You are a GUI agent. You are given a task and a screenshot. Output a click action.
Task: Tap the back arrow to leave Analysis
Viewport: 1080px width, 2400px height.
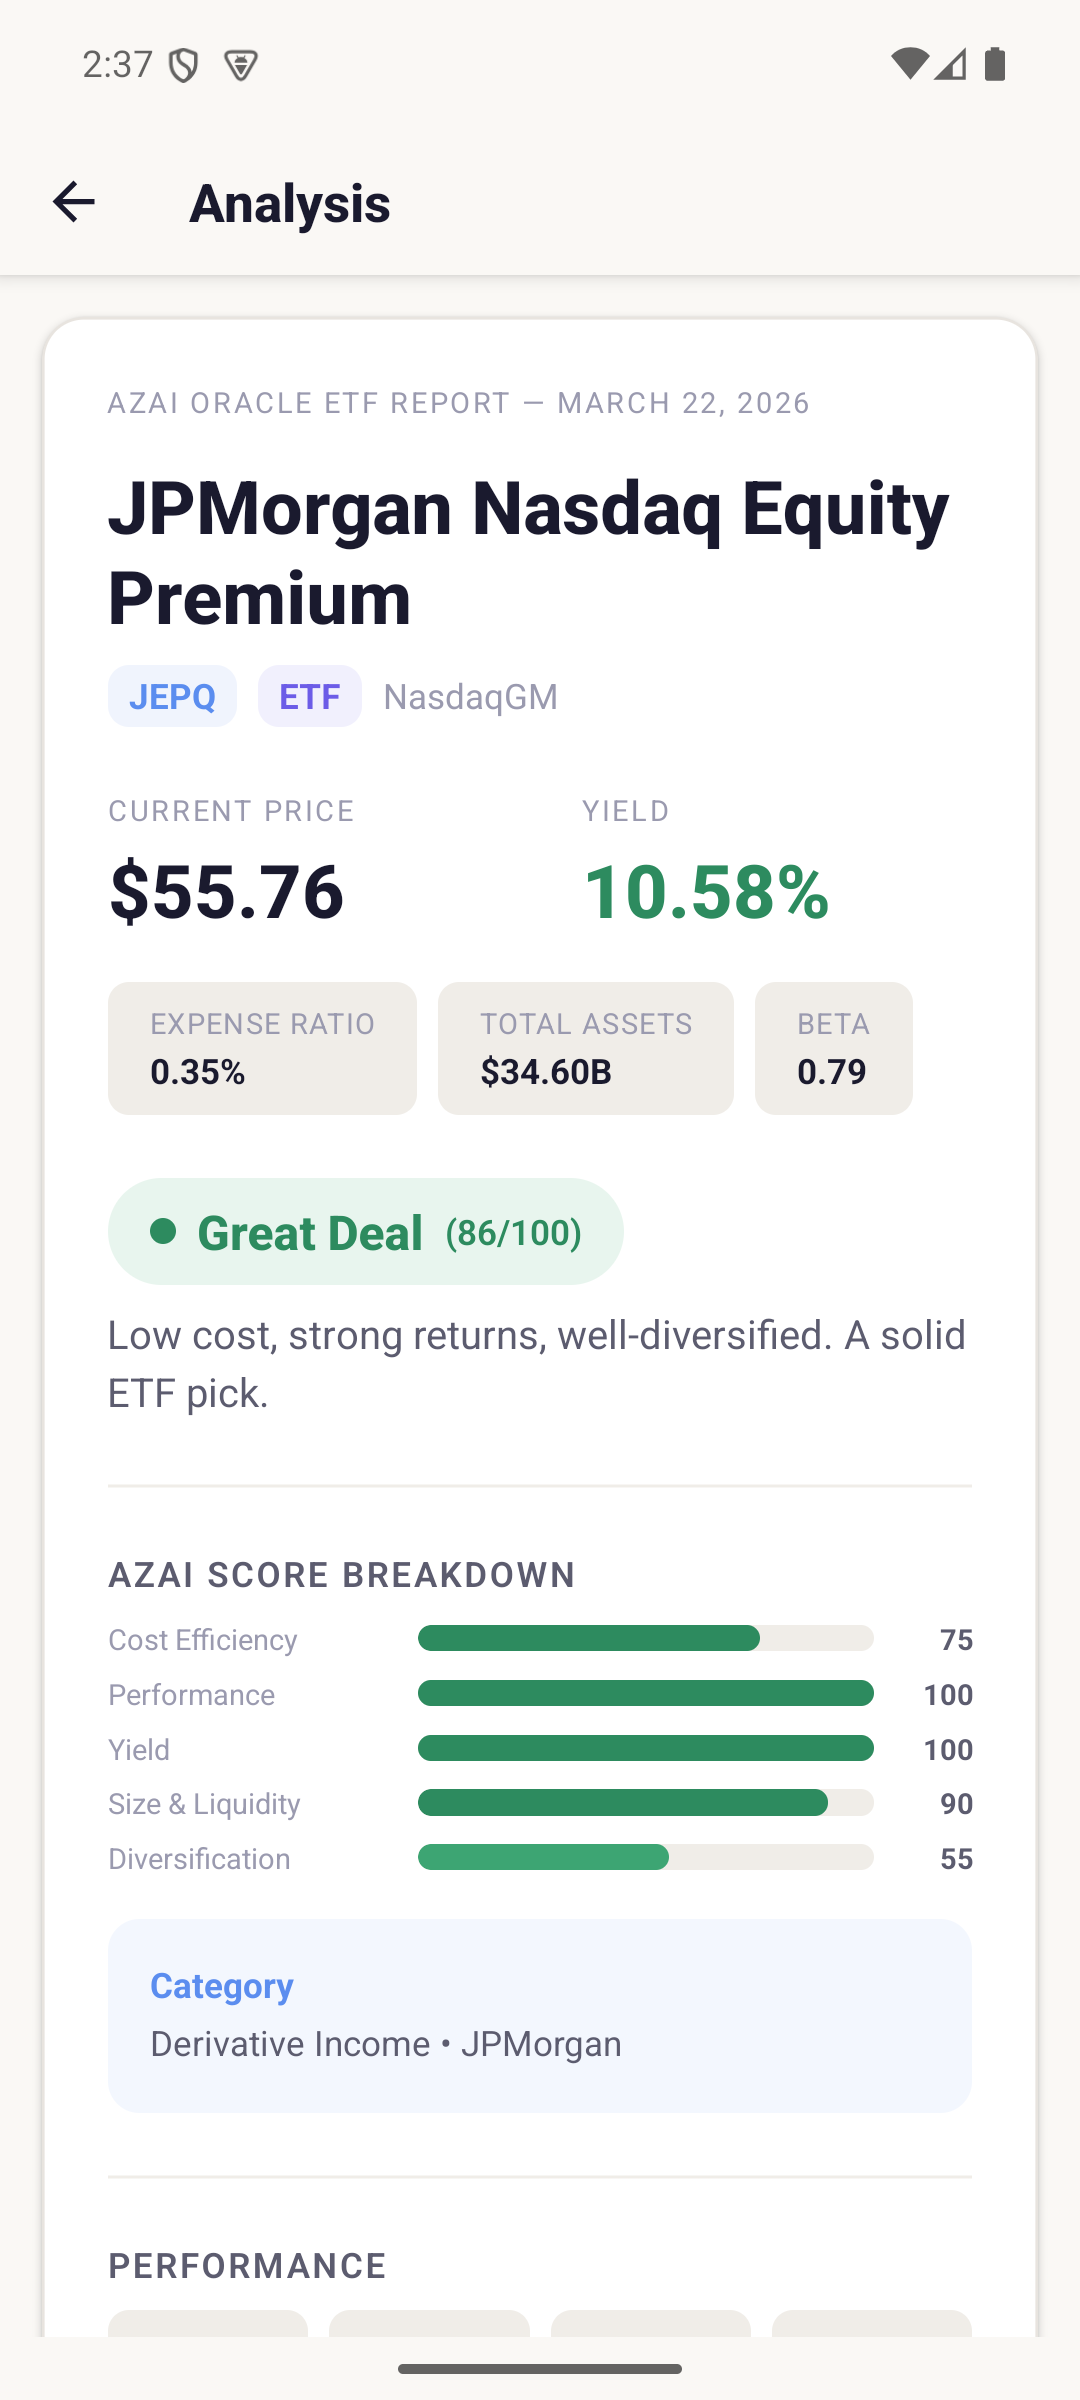click(73, 203)
